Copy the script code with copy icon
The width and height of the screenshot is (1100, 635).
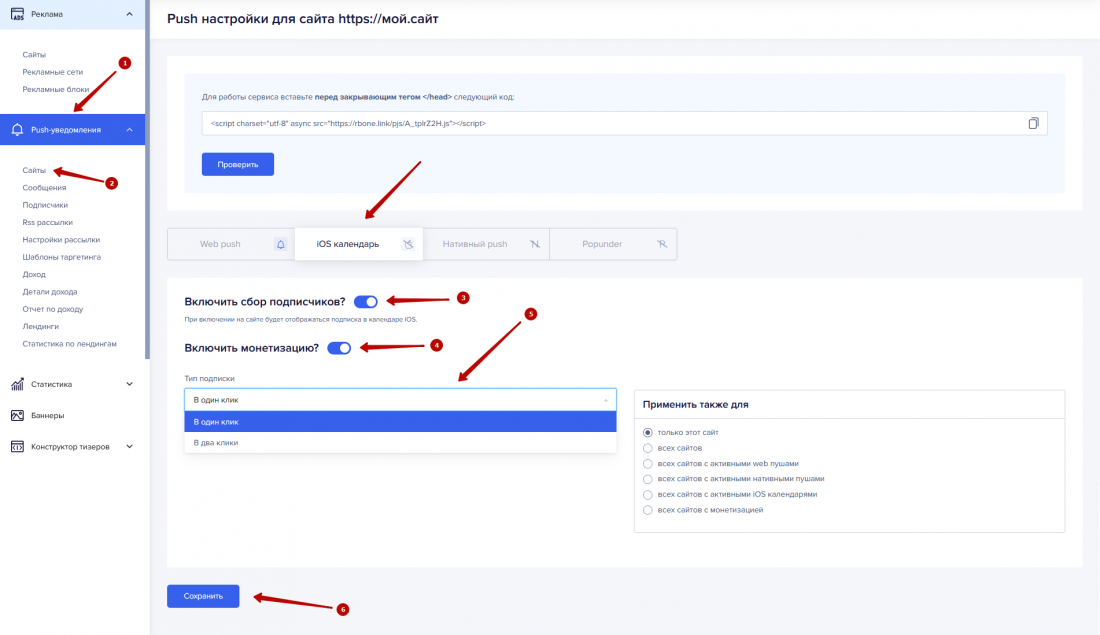pyautogui.click(x=1033, y=123)
